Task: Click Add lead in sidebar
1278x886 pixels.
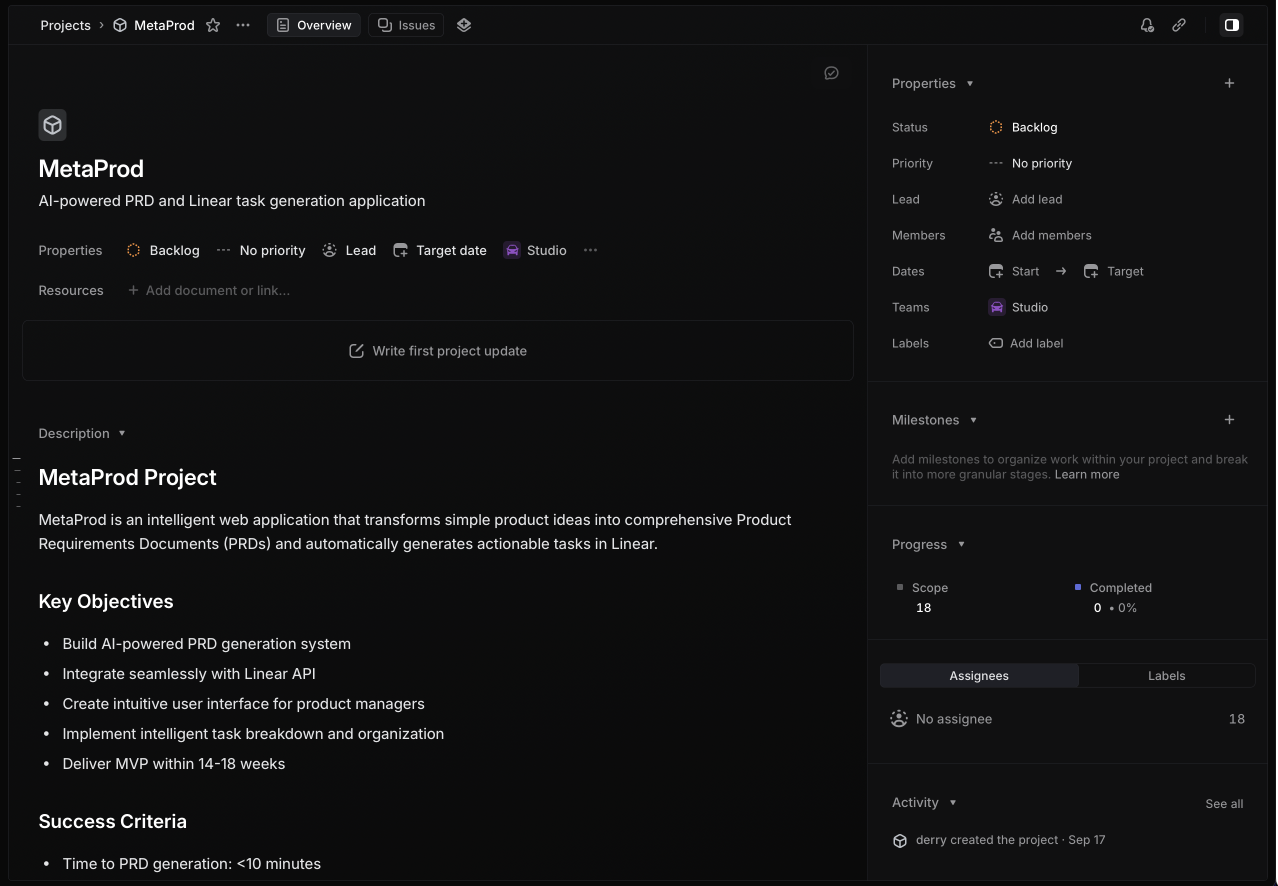Action: click(x=1025, y=199)
